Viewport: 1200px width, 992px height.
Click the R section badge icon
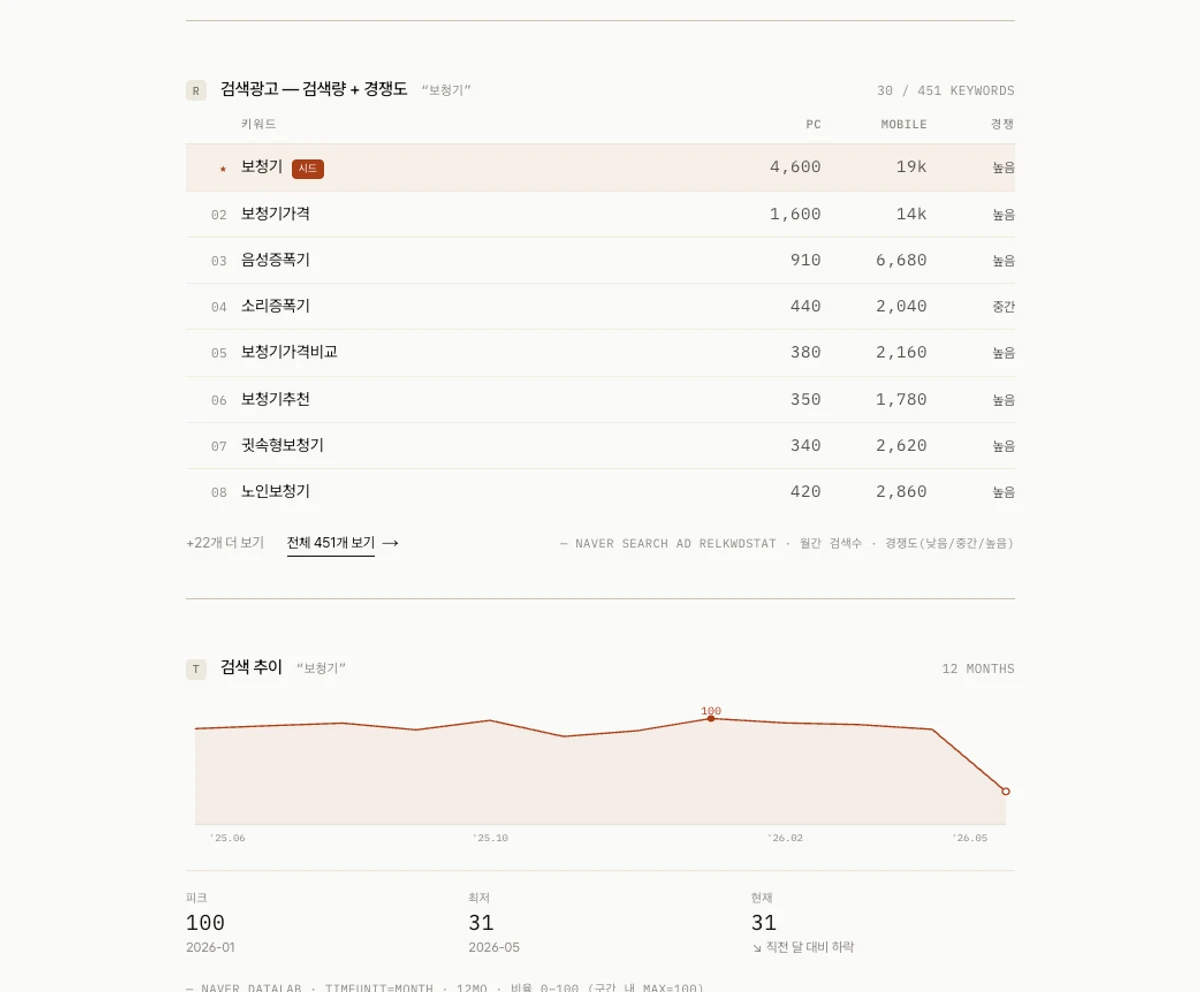196,91
